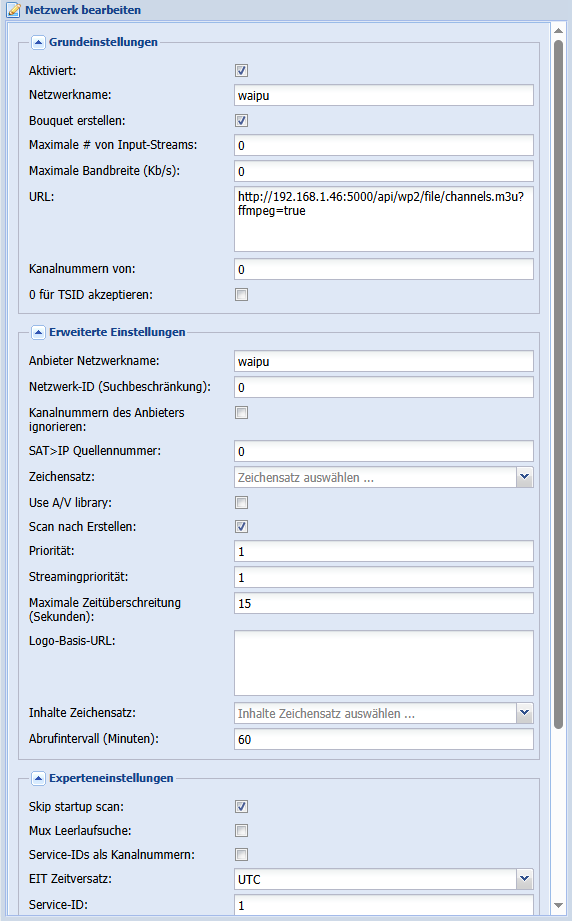The width and height of the screenshot is (572, 921).
Task: Collapse the Grundeinstellungen section
Action: tap(38, 42)
